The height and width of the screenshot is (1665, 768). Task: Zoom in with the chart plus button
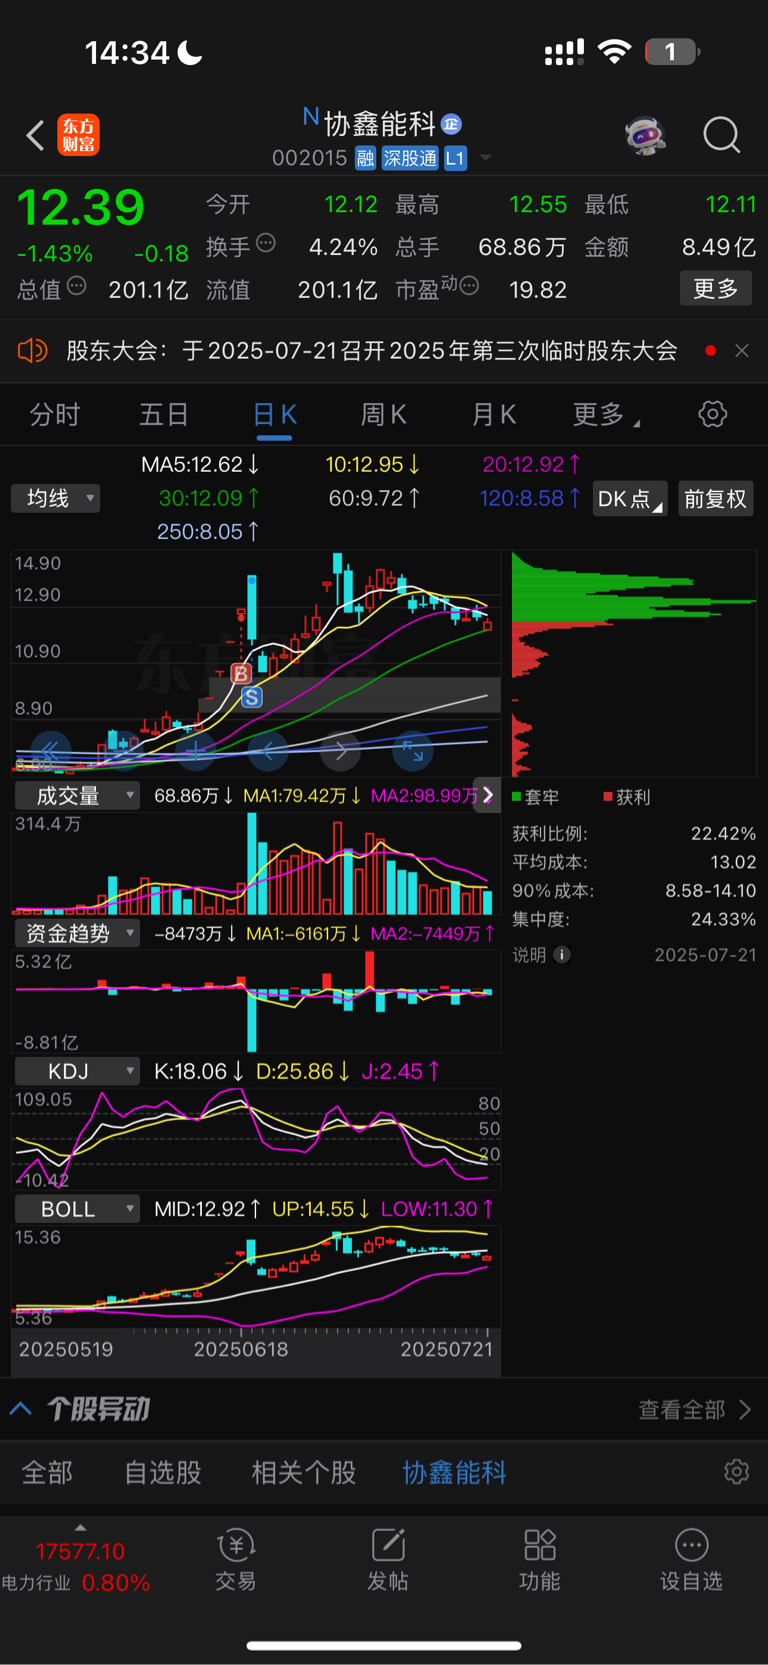(x=196, y=750)
